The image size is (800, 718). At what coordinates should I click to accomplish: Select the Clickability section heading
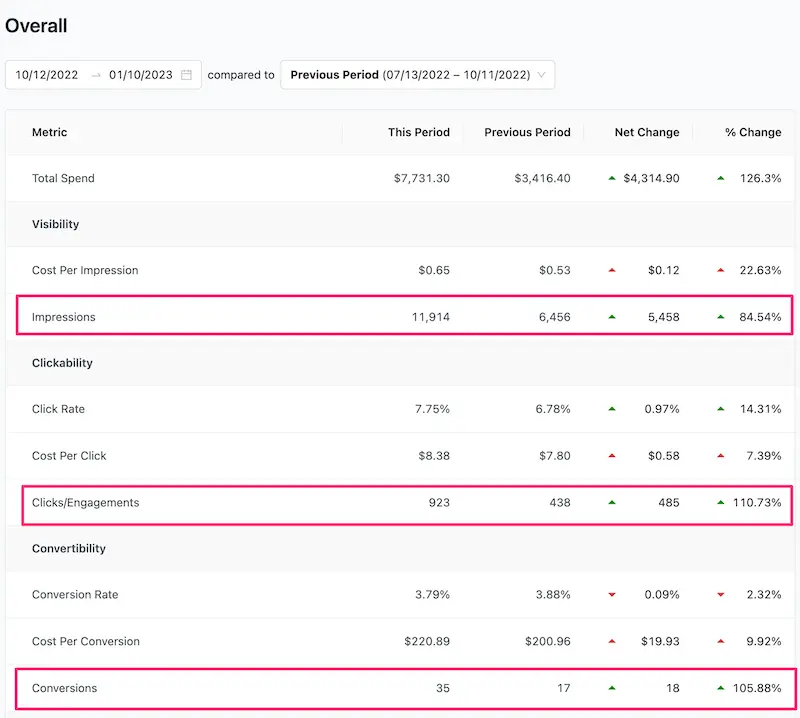[x=62, y=363]
